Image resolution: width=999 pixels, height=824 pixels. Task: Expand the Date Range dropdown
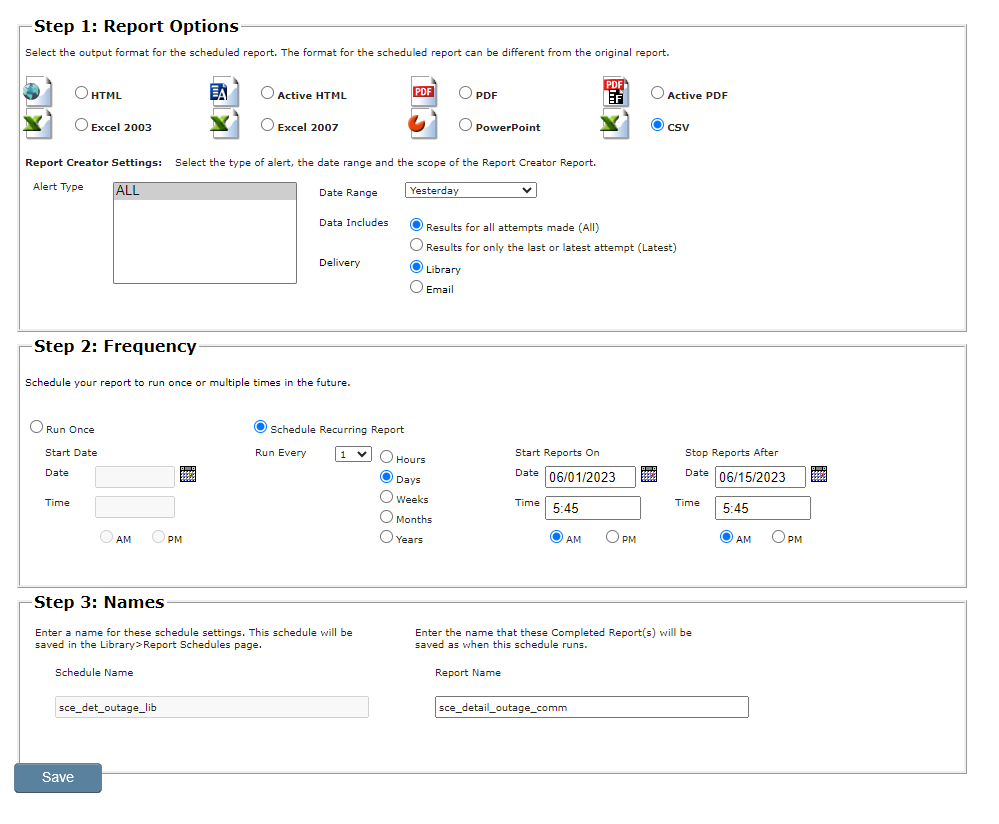tap(470, 190)
